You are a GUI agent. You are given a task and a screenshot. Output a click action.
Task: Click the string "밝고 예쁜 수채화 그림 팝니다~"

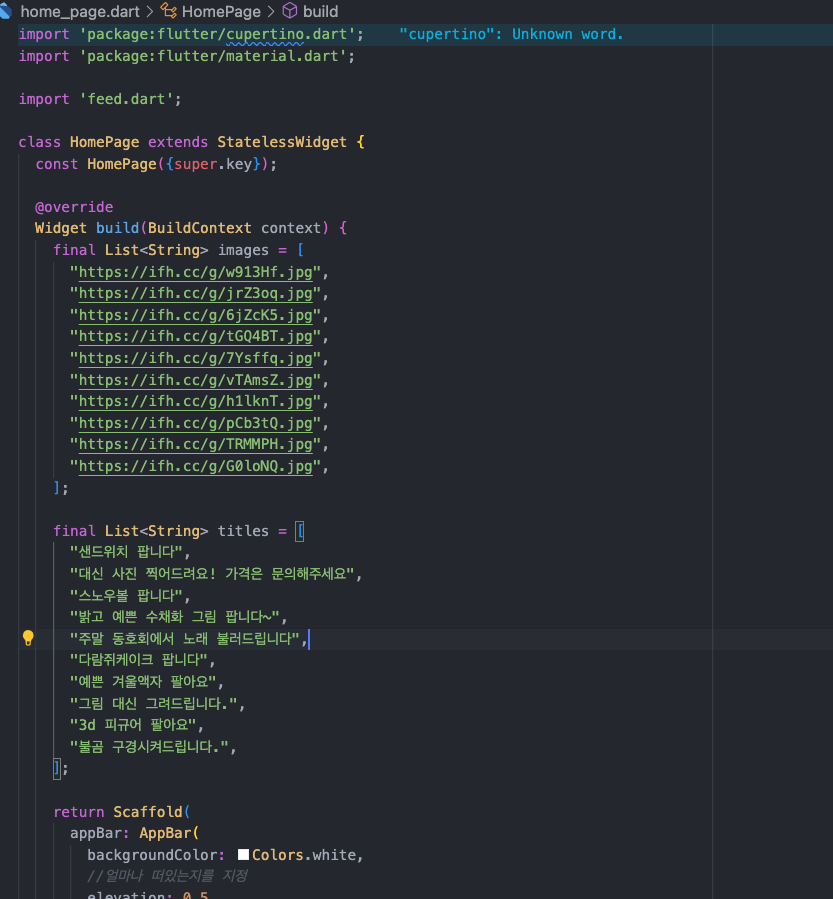(x=175, y=617)
